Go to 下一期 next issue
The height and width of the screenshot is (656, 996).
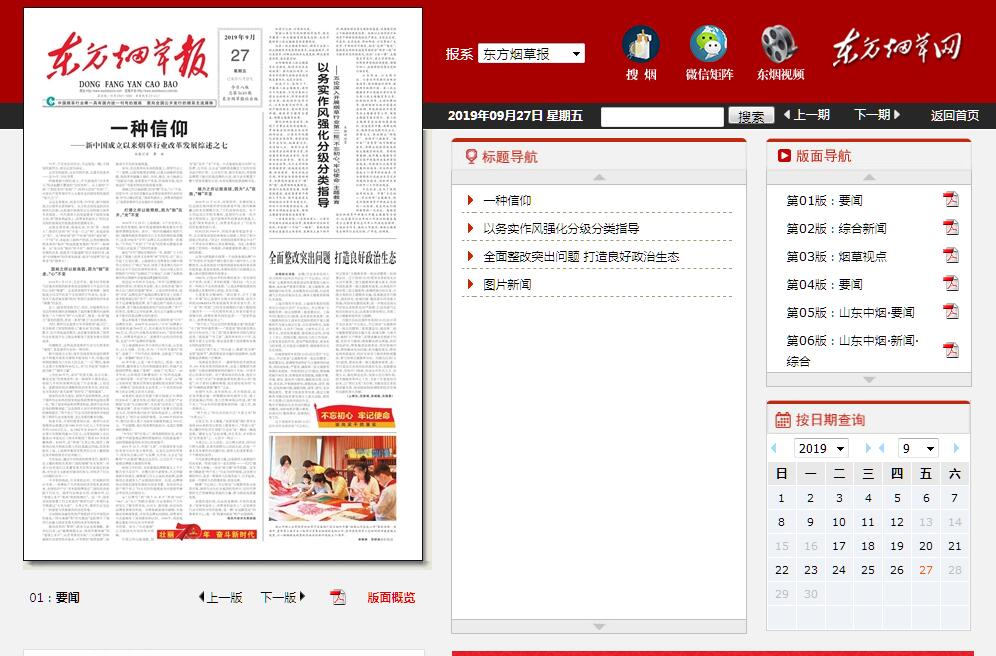click(x=877, y=115)
